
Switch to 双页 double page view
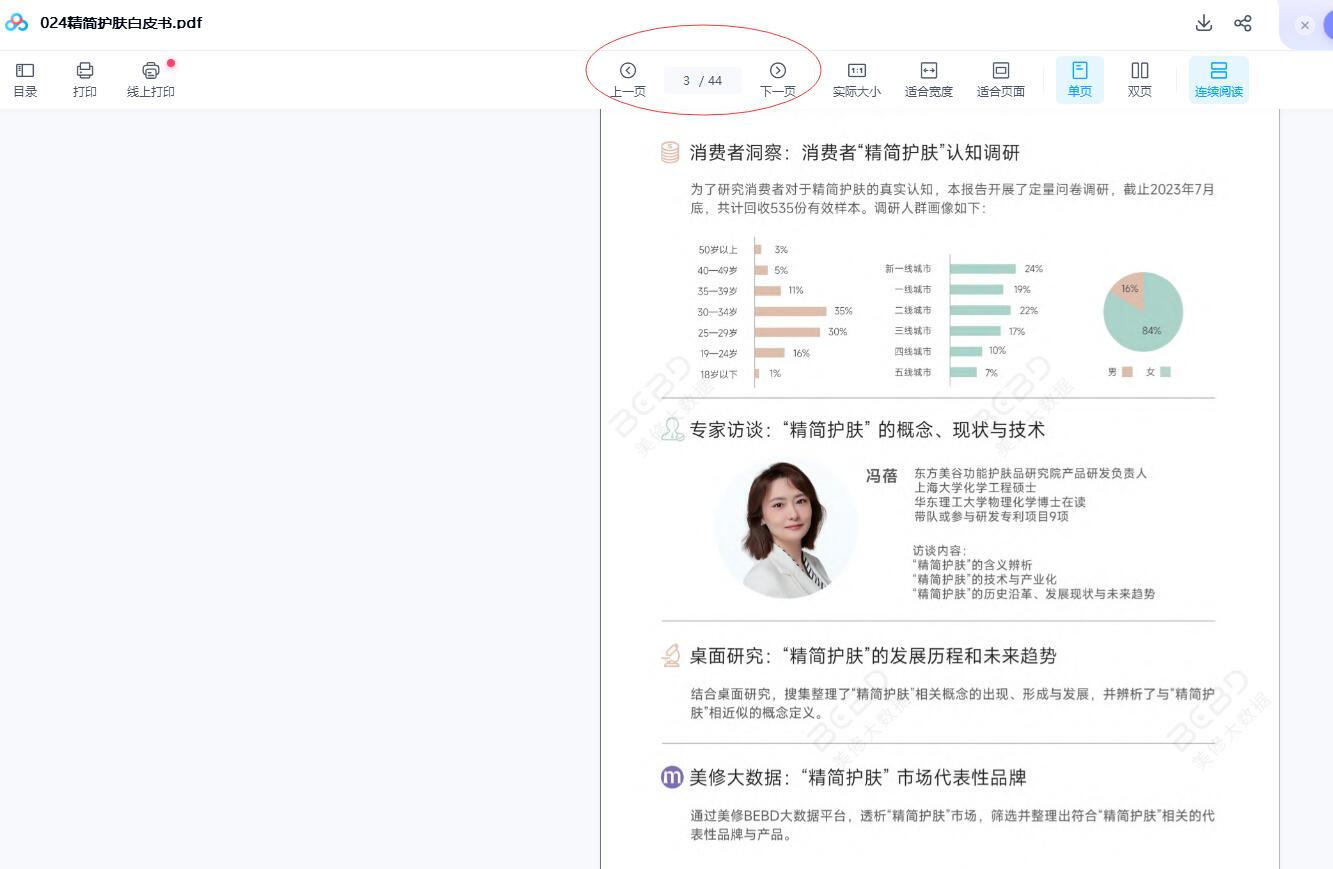click(x=1140, y=79)
